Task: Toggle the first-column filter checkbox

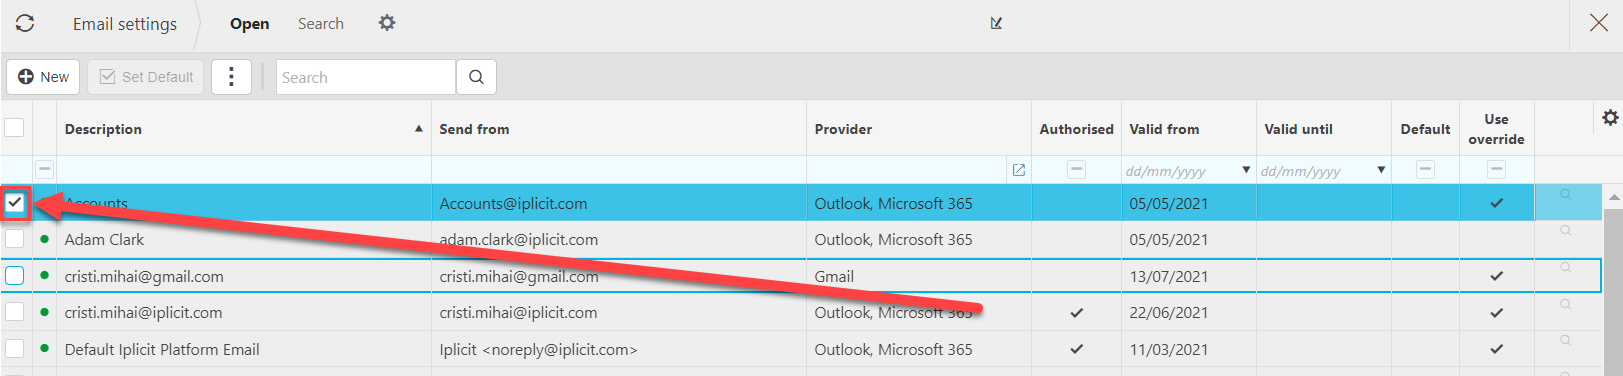Action: (45, 169)
